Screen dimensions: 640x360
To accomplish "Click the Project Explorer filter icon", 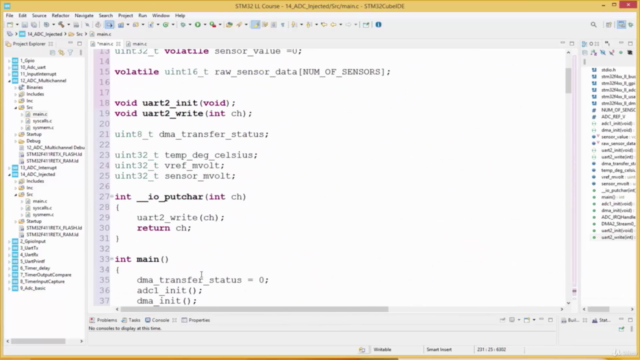I will pos(71,53).
